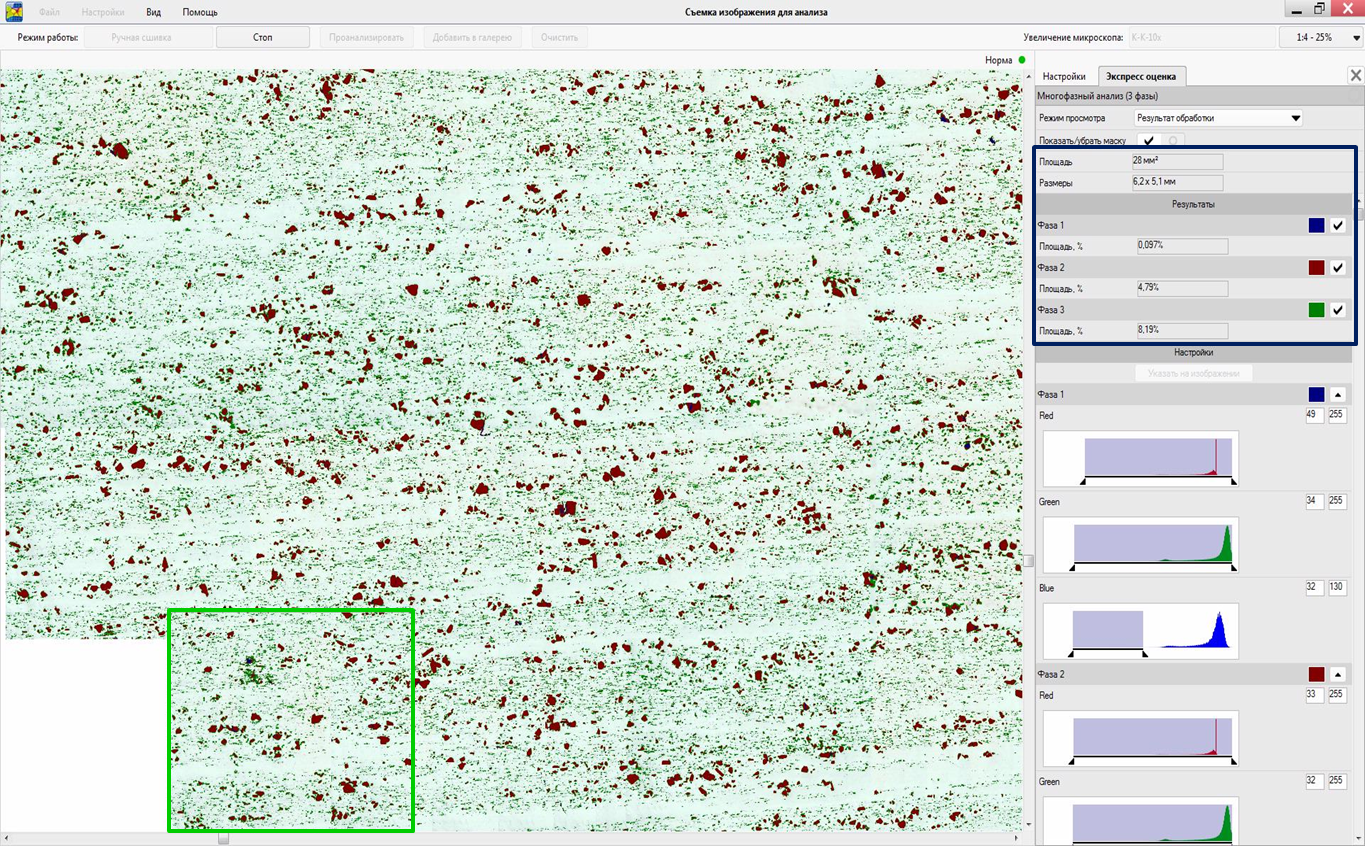
Task: Click the application logo icon in title bar
Action: pyautogui.click(x=14, y=12)
